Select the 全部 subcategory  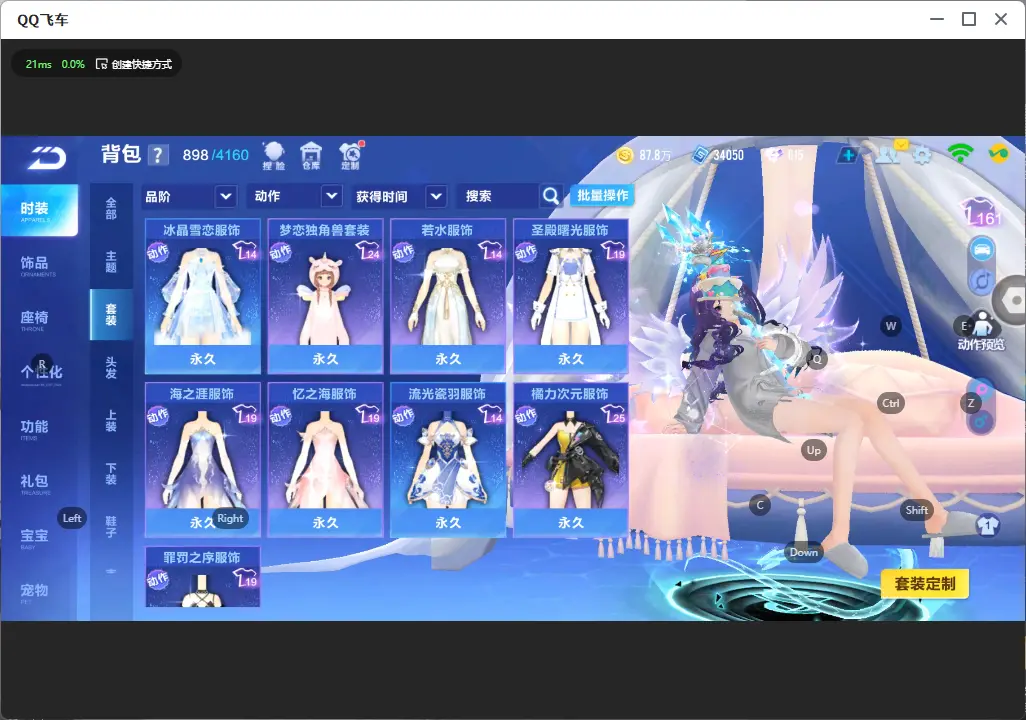coord(111,208)
